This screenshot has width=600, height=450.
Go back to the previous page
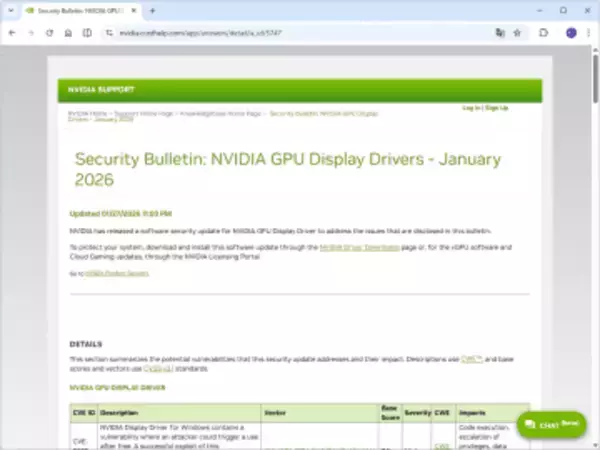coord(12,33)
